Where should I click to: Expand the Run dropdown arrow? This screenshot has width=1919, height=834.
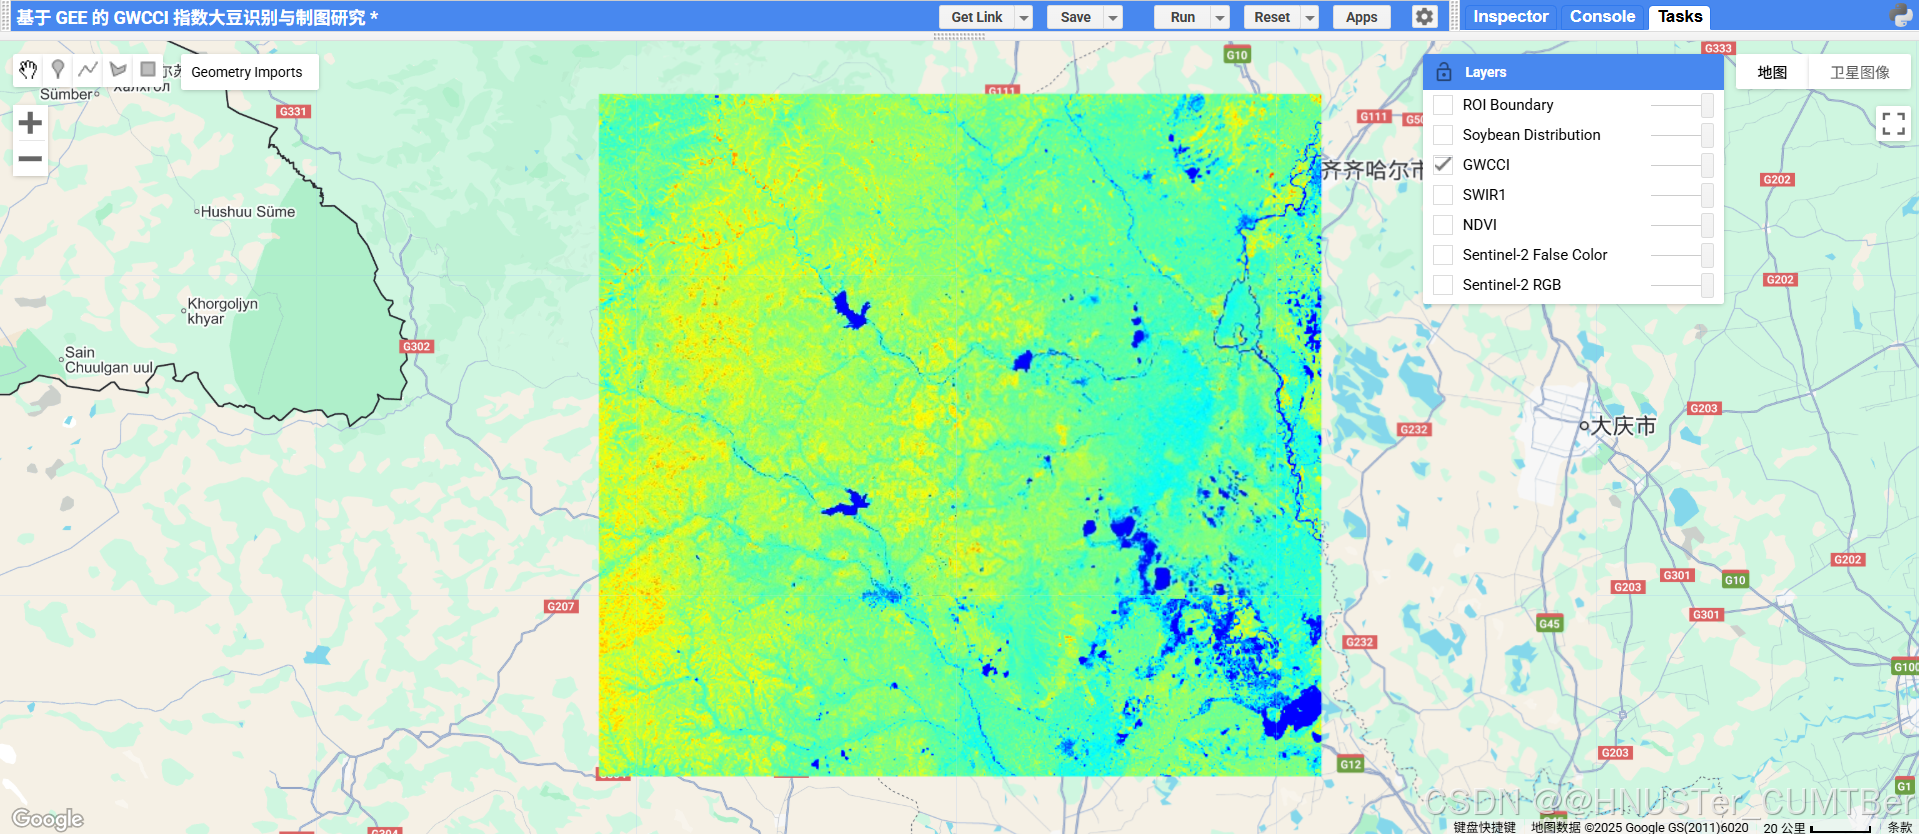(x=1220, y=17)
